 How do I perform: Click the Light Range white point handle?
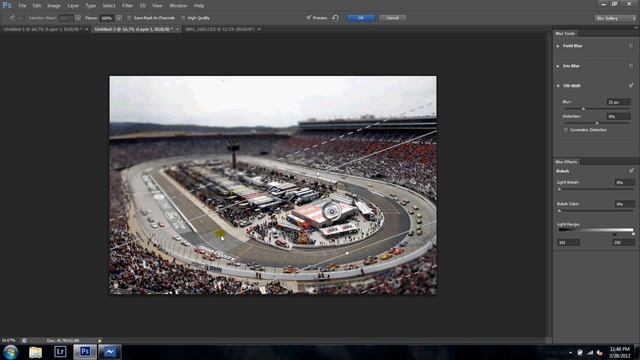point(633,234)
